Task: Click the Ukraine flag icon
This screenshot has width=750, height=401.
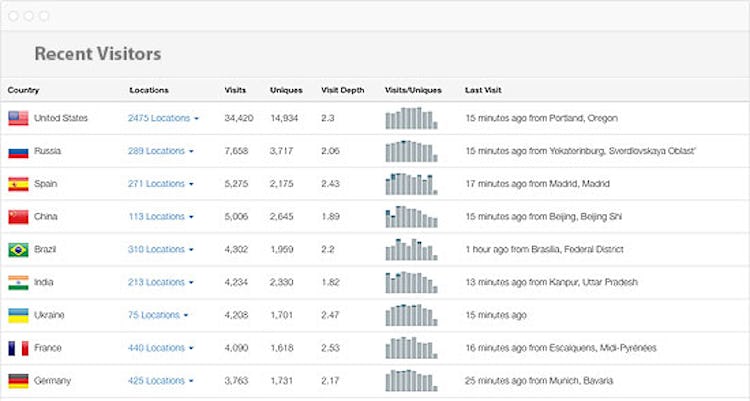Action: pyautogui.click(x=18, y=315)
